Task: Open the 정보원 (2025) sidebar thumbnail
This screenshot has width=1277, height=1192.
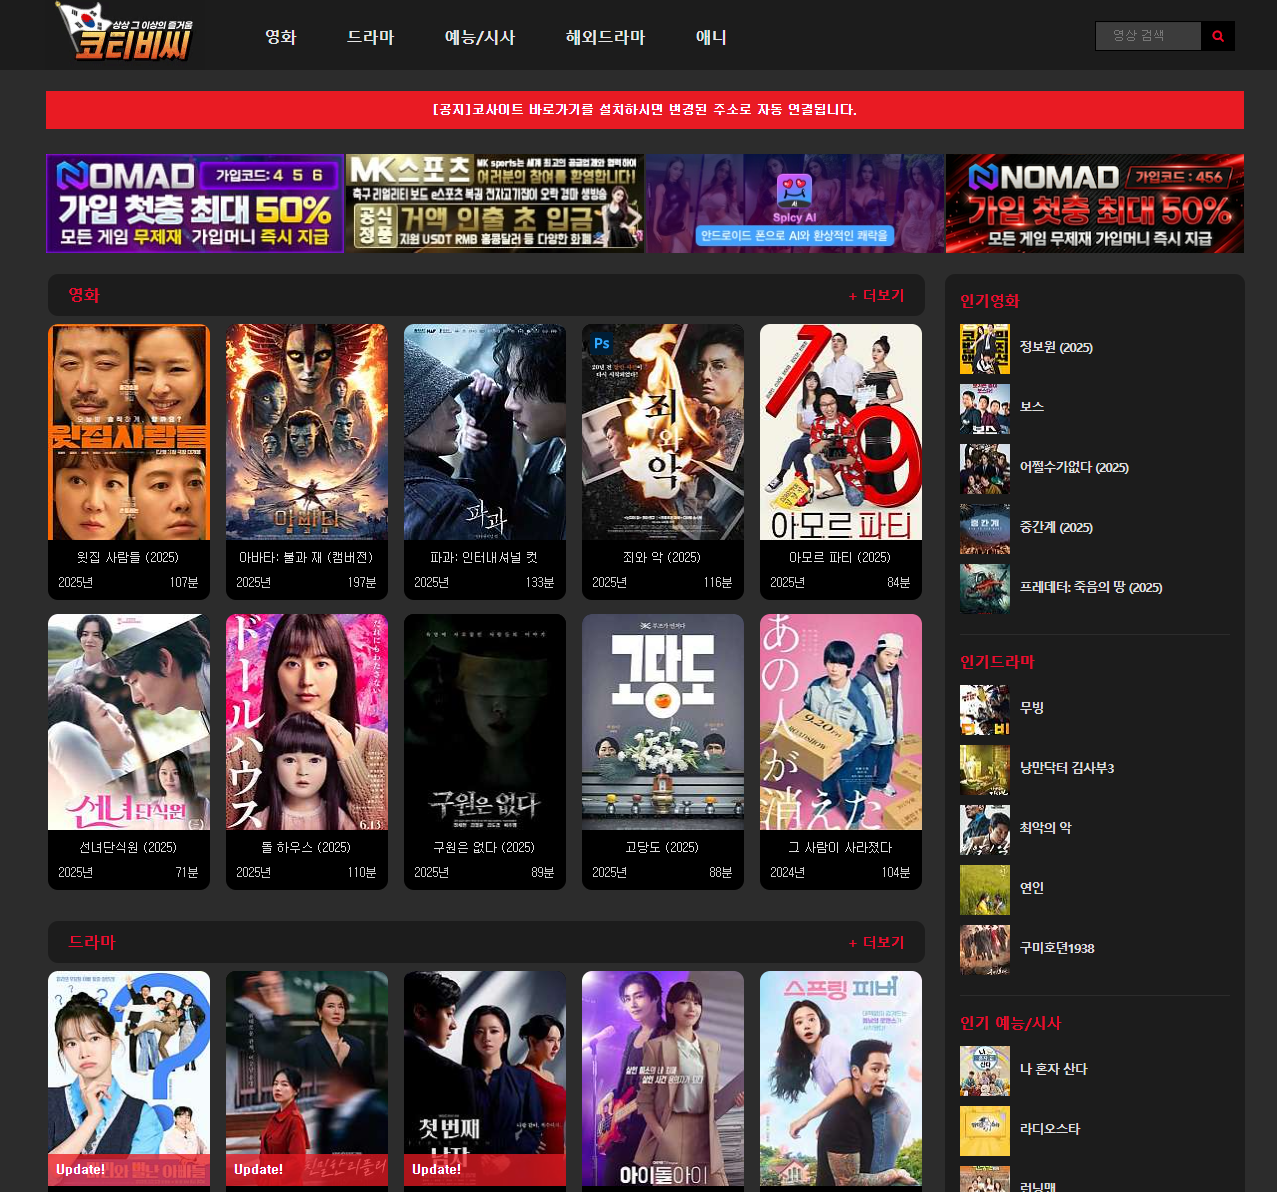Action: click(984, 348)
